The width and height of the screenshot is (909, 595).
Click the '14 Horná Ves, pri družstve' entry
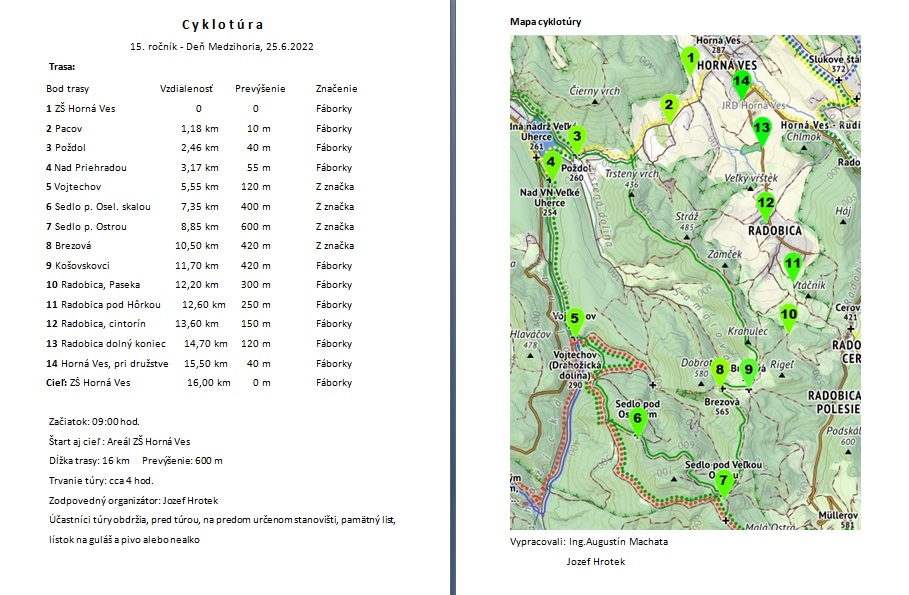107,364
